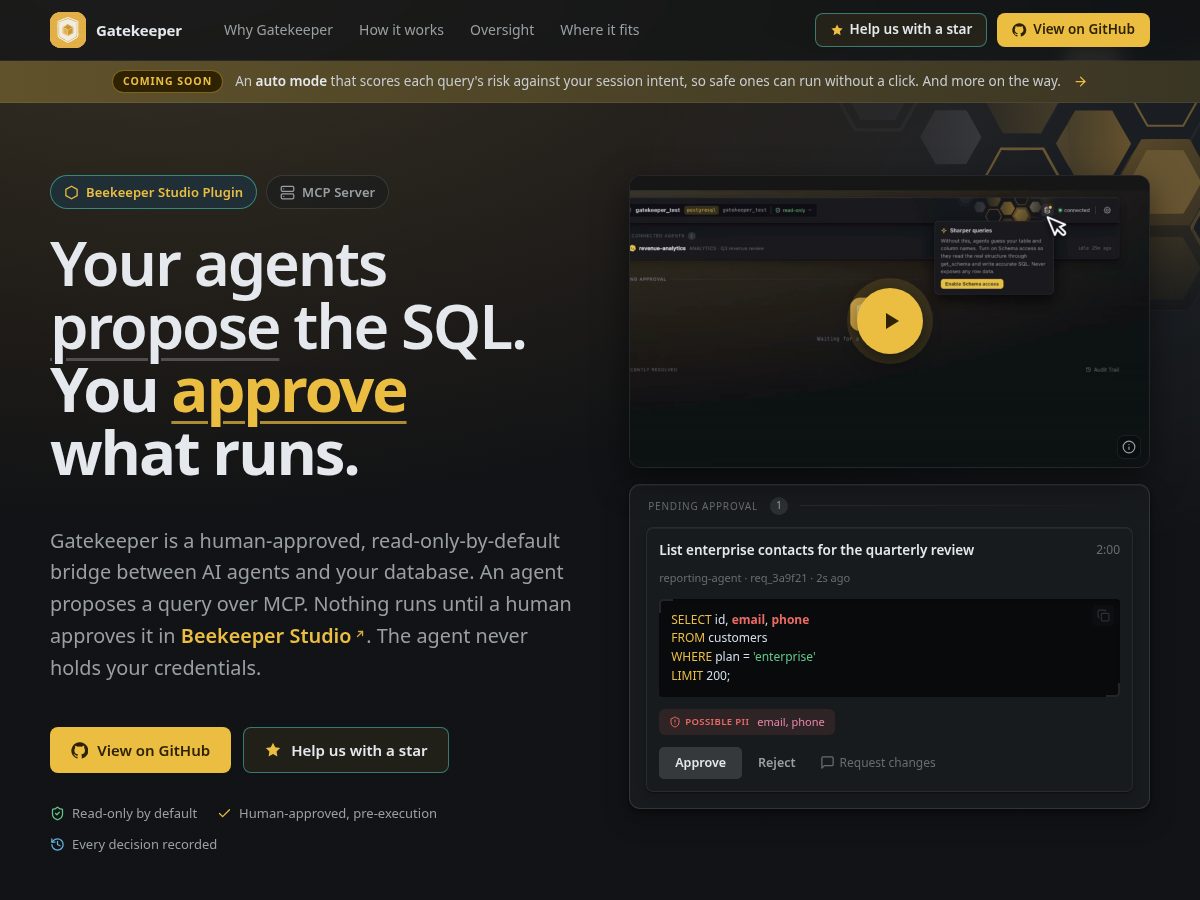Image resolution: width=1200 pixels, height=900 pixels.
Task: Click the 2:00 timer on request card
Action: [1108, 550]
